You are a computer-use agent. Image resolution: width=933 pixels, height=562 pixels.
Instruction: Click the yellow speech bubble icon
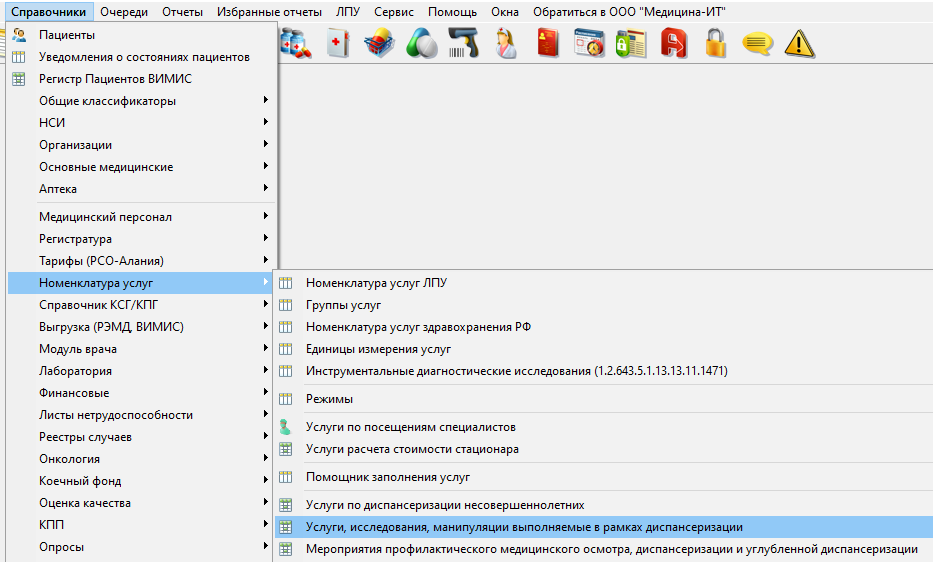click(x=757, y=43)
